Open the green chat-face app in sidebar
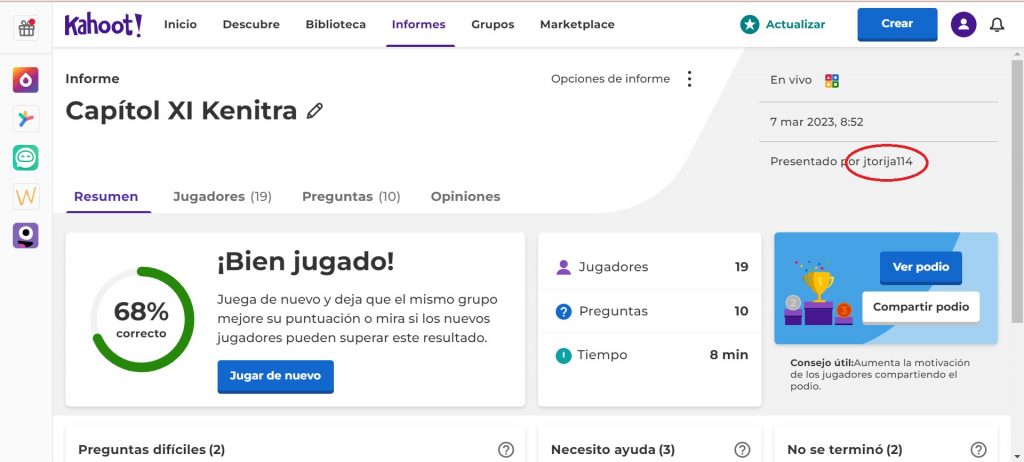This screenshot has width=1024, height=462. [26, 157]
